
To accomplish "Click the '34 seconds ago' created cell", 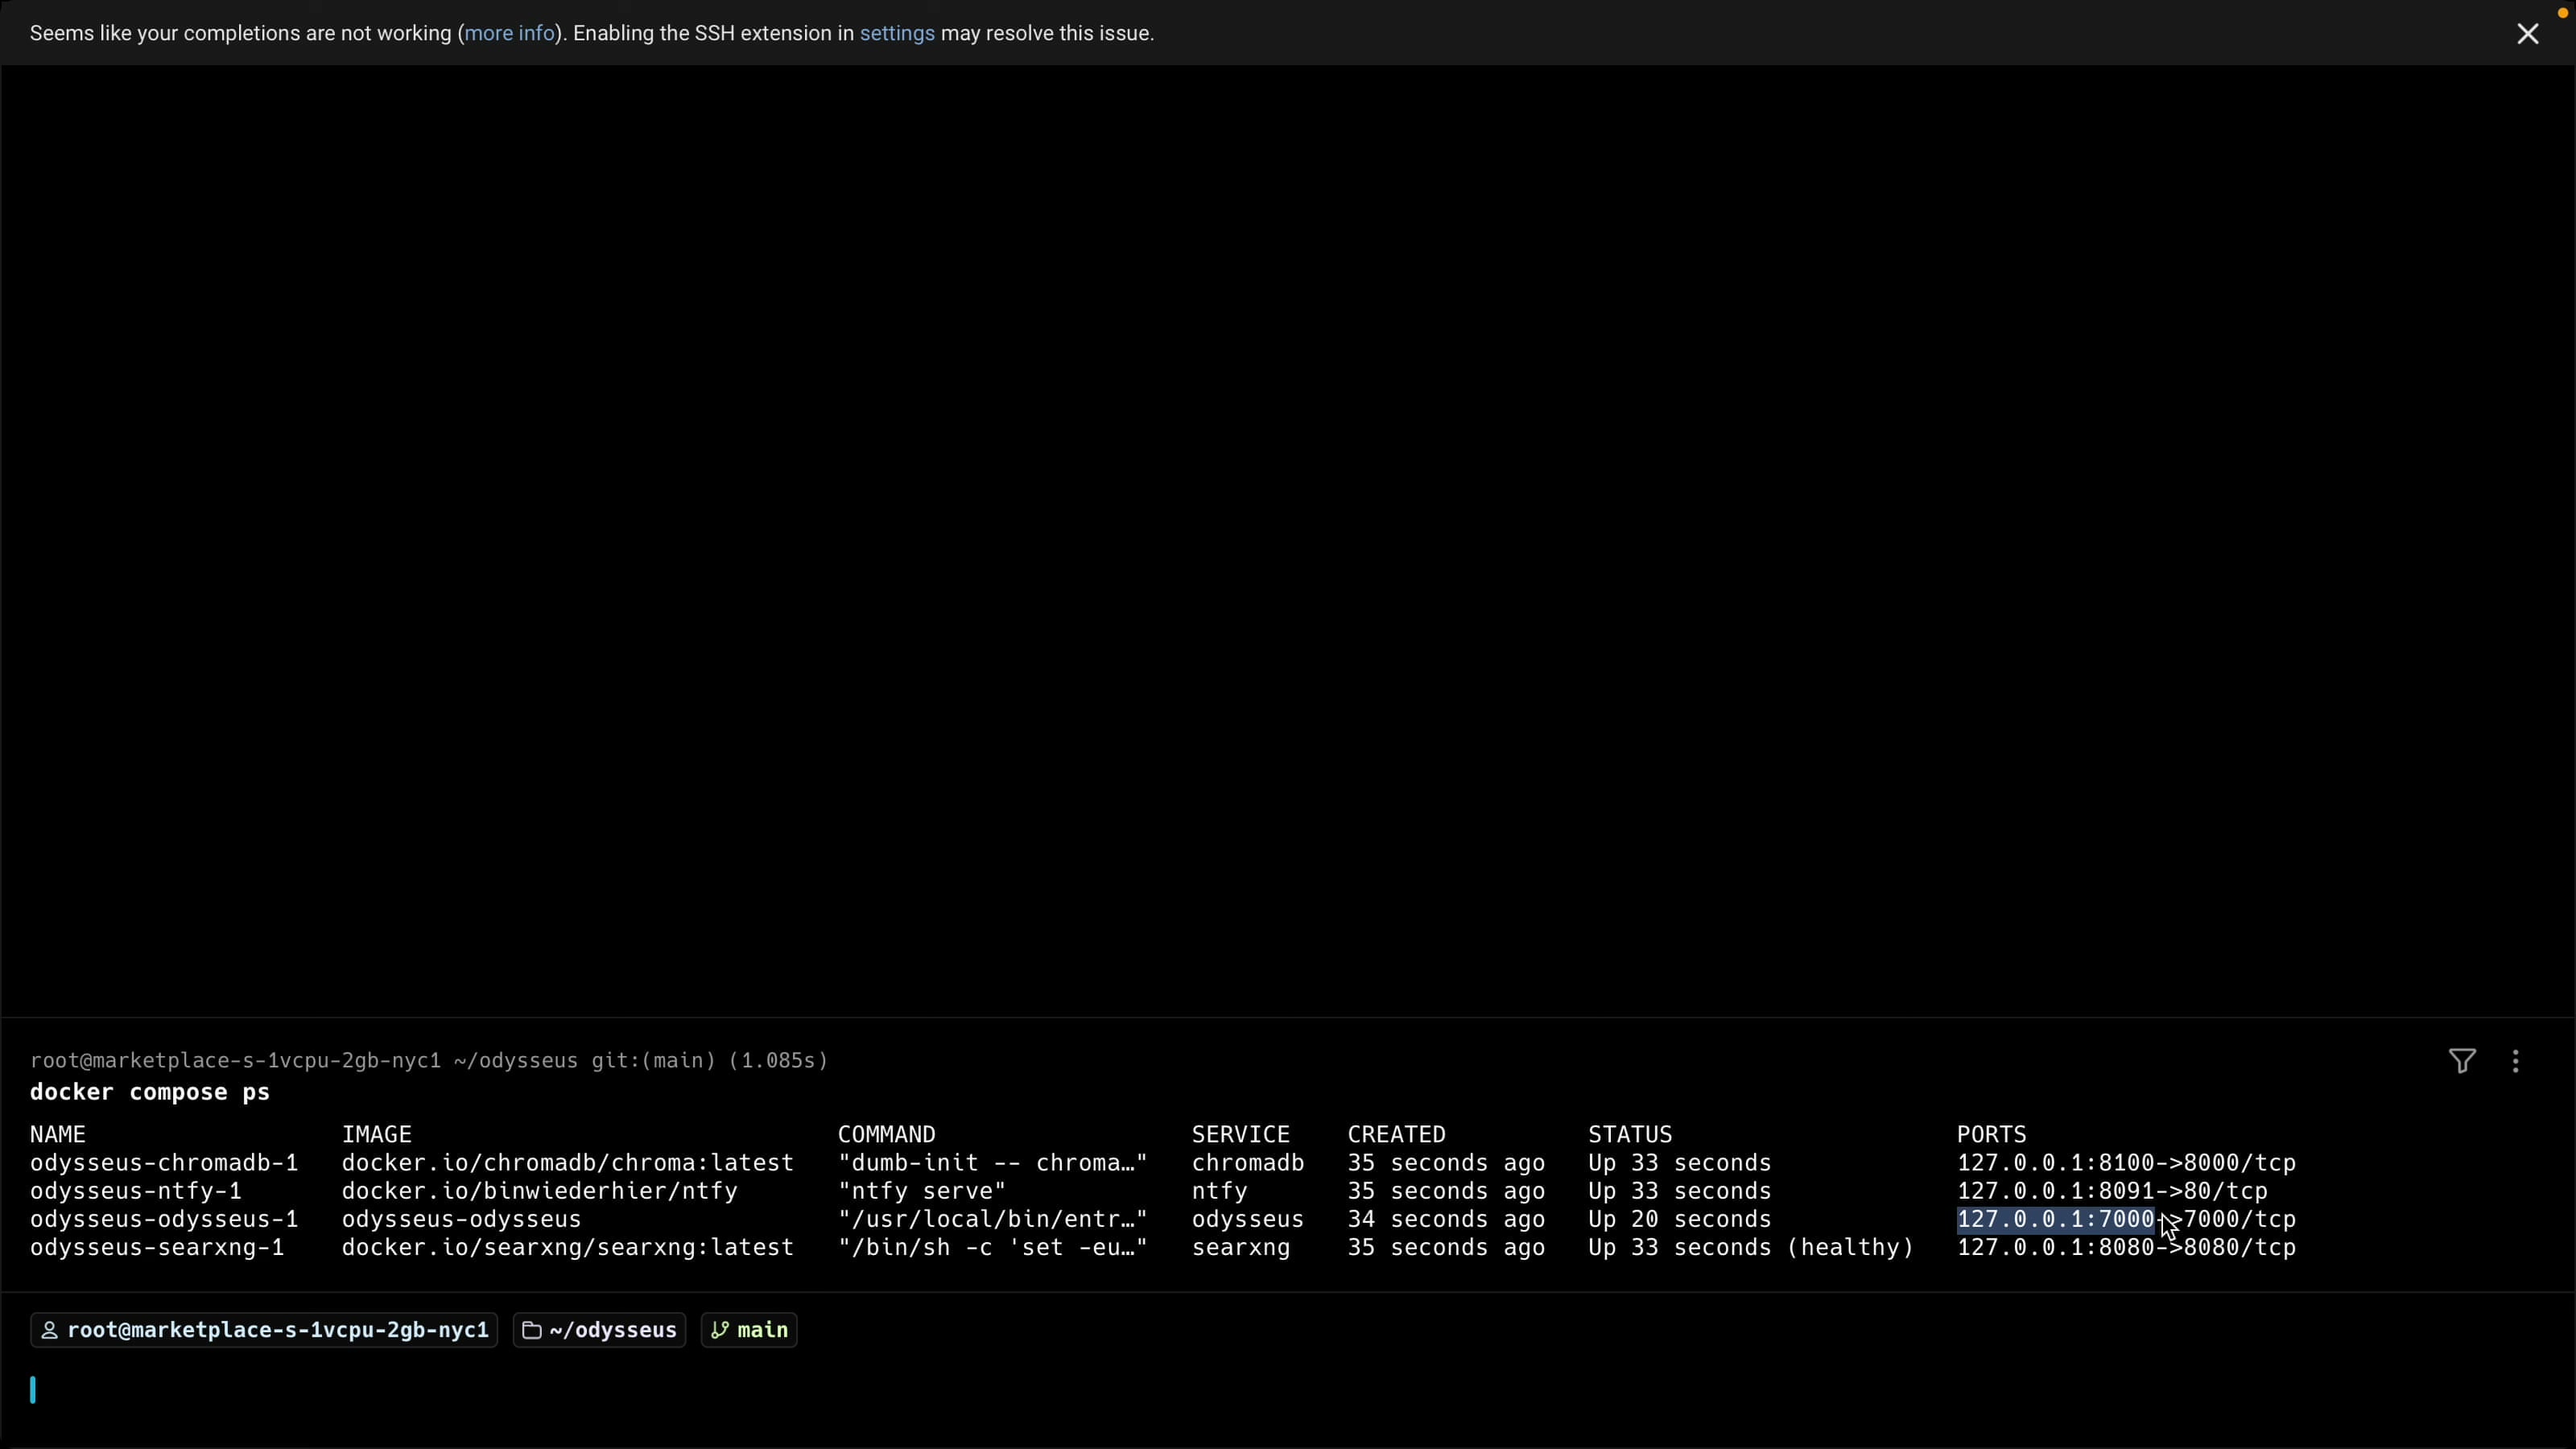I will (x=1446, y=1219).
